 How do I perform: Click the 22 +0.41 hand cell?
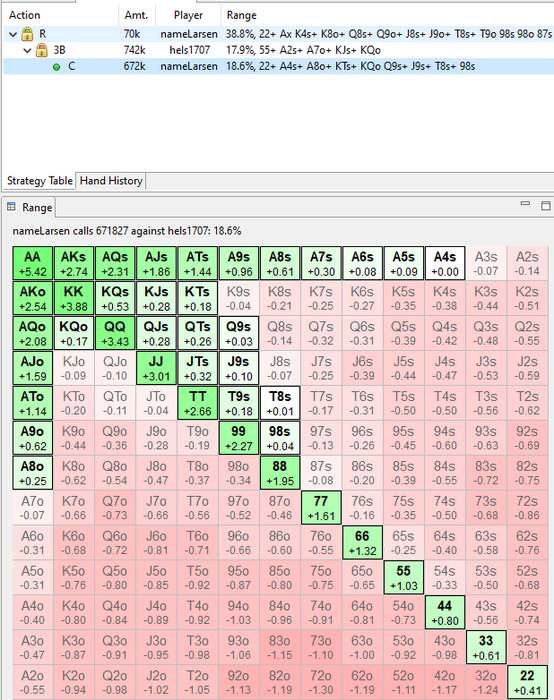coord(527,682)
